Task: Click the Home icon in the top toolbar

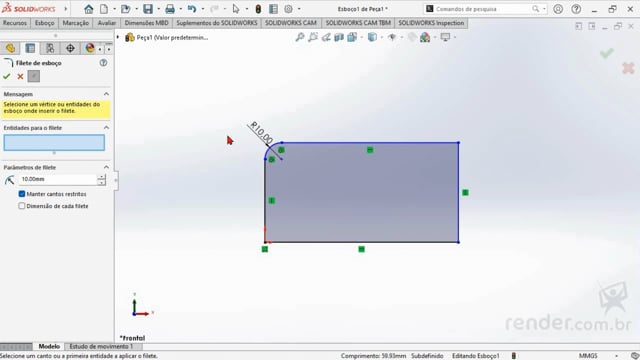Action: [x=89, y=9]
